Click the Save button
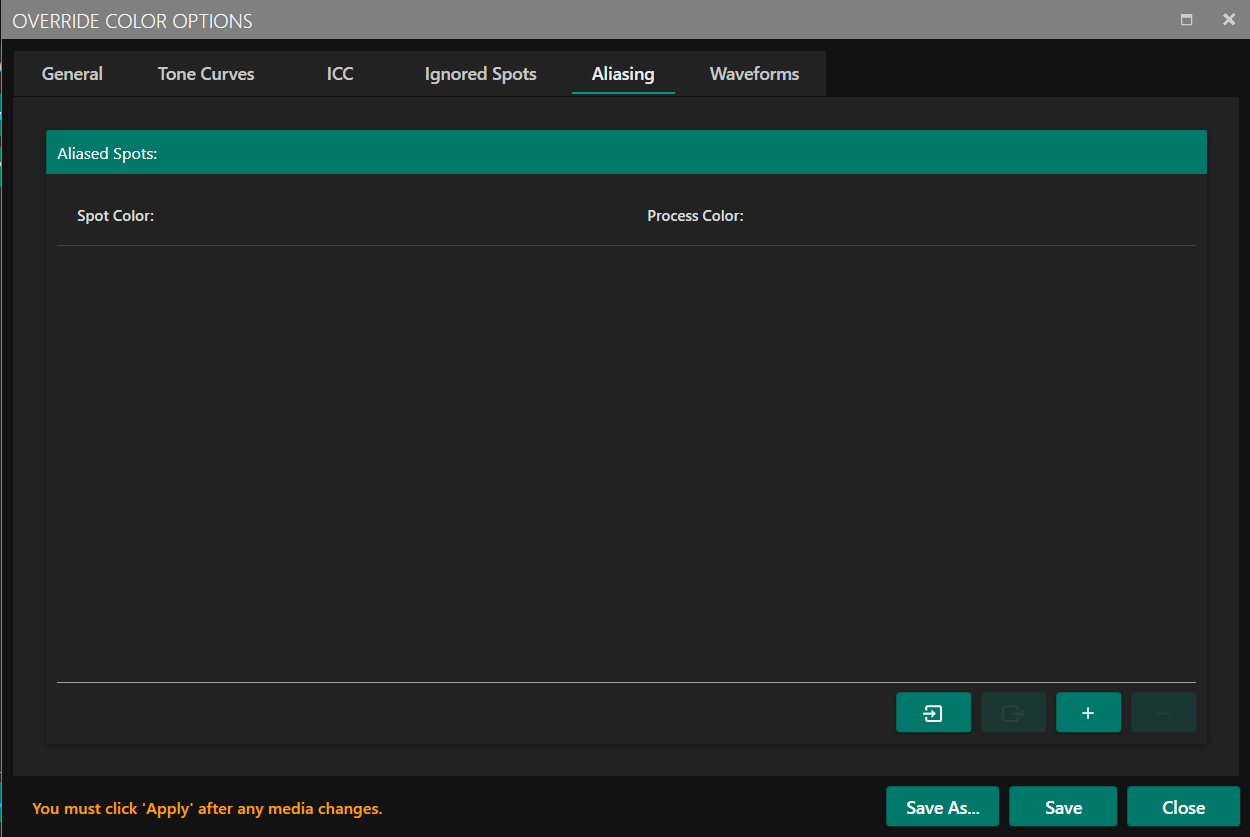The width and height of the screenshot is (1250, 837). click(1063, 807)
